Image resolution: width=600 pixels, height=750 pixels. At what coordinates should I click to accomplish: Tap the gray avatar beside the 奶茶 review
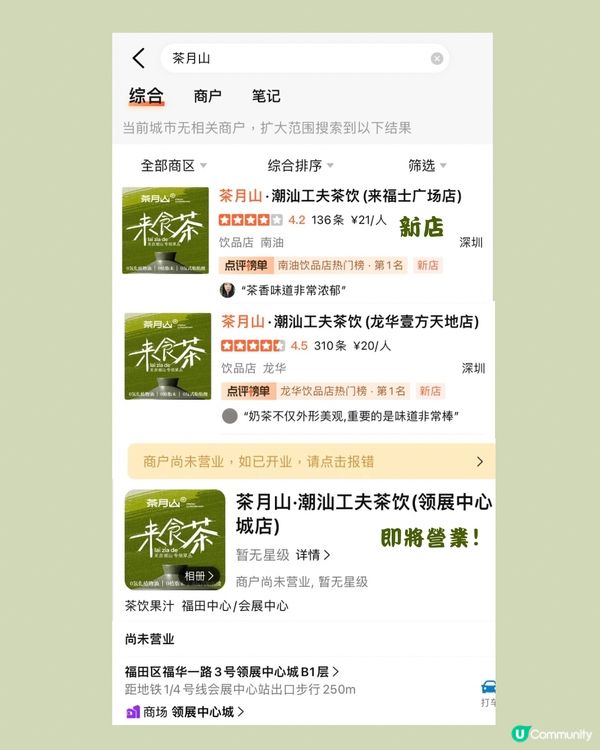[230, 416]
